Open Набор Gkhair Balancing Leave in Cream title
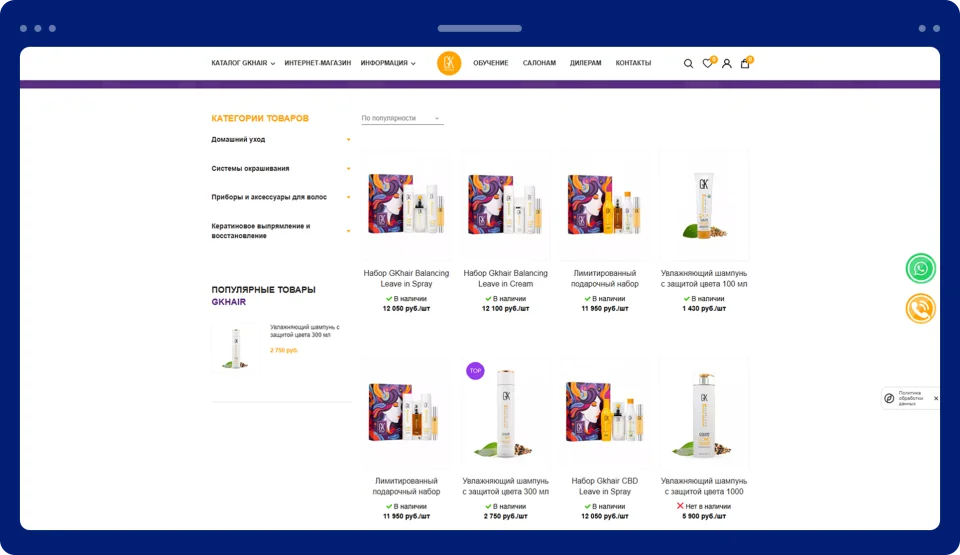Screen dimensions: 960x555 [505, 279]
